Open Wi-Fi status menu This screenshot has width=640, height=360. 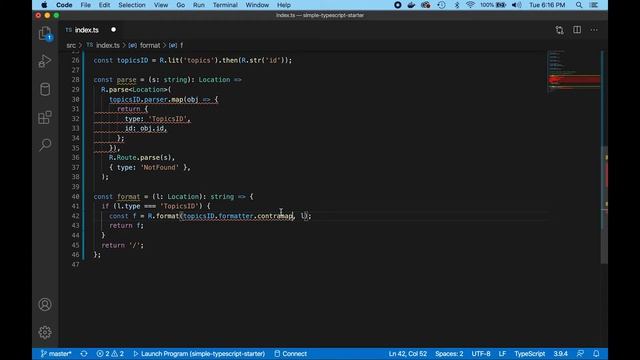pyautogui.click(x=470, y=5)
